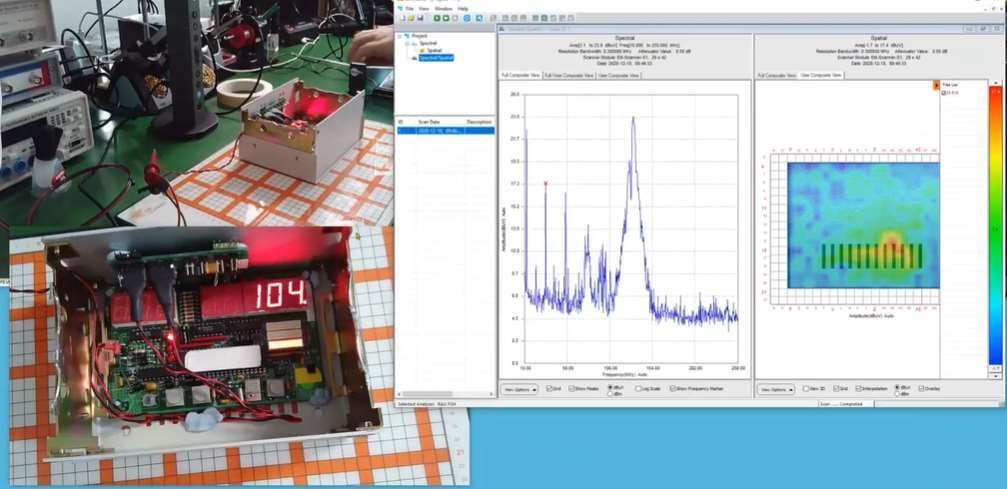Open View Options dropdown under spatial map

(x=776, y=389)
